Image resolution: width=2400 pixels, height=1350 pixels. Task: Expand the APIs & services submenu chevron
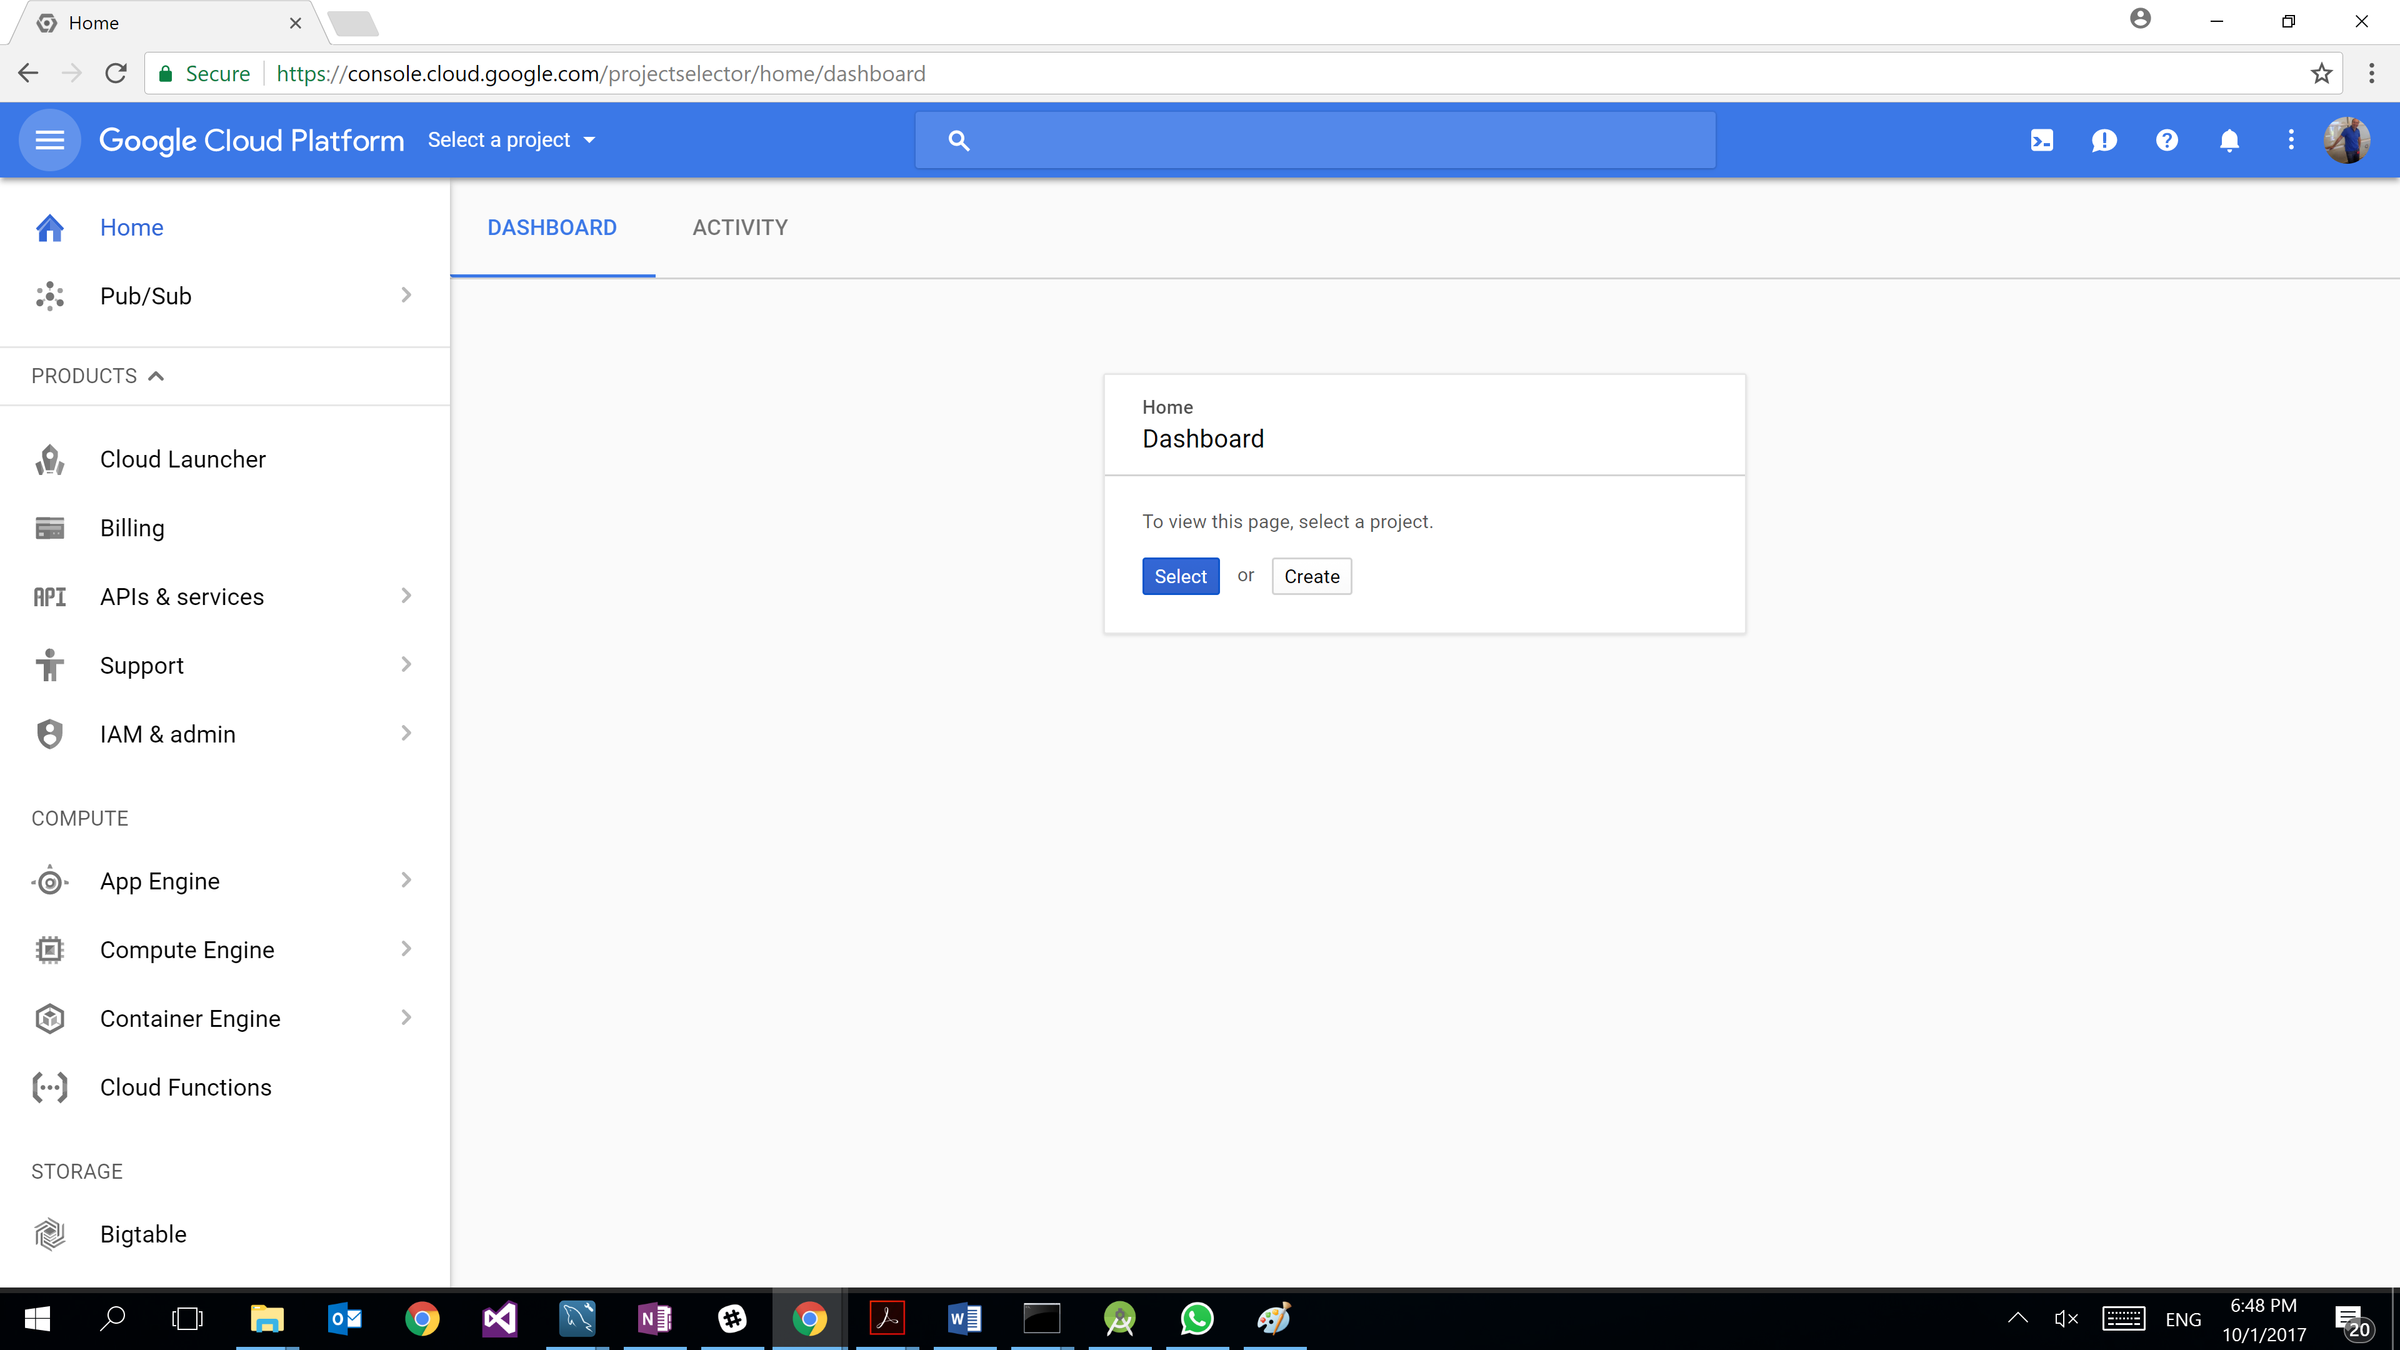pyautogui.click(x=406, y=596)
